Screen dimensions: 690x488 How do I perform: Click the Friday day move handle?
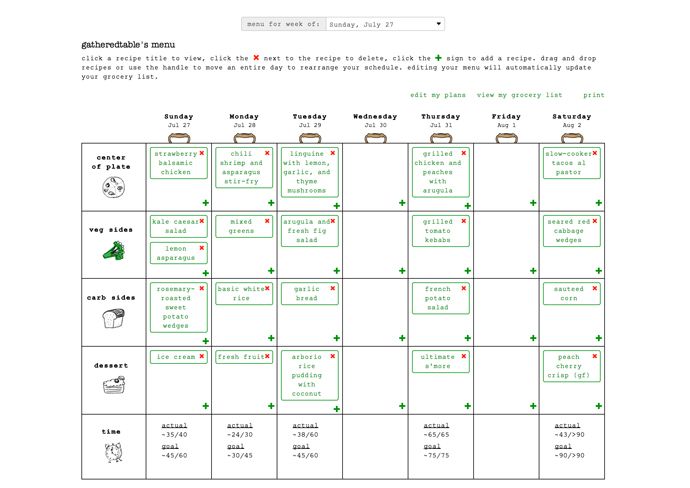506,138
